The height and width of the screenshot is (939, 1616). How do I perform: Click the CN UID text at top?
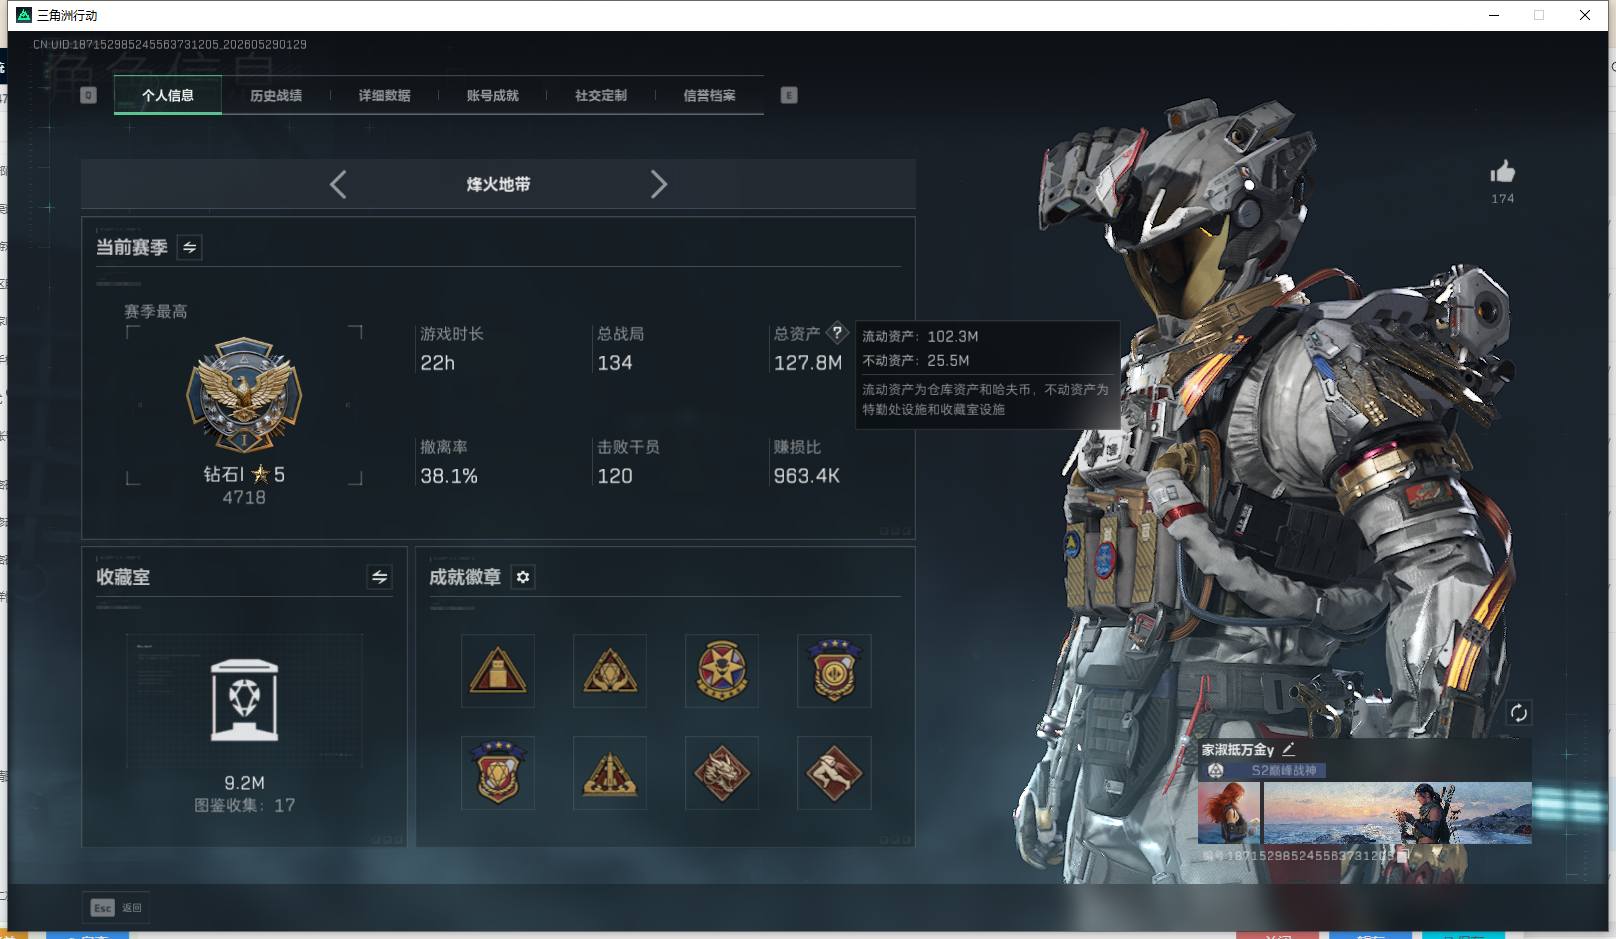coord(170,45)
